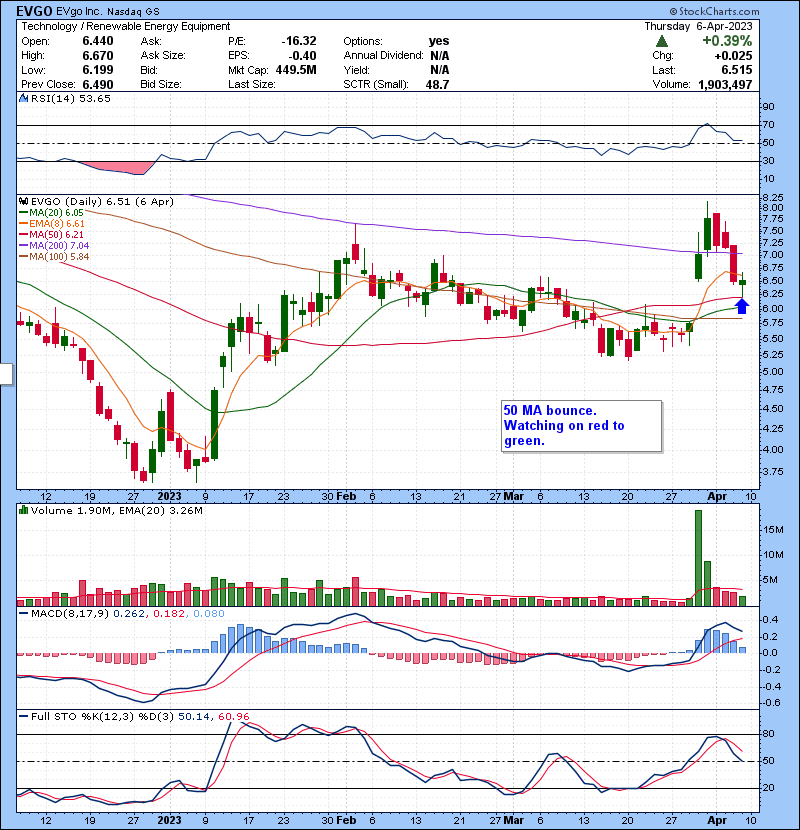The image size is (800, 830).
Task: Click the RSI(14) 53.65 label
Action: pos(71,98)
